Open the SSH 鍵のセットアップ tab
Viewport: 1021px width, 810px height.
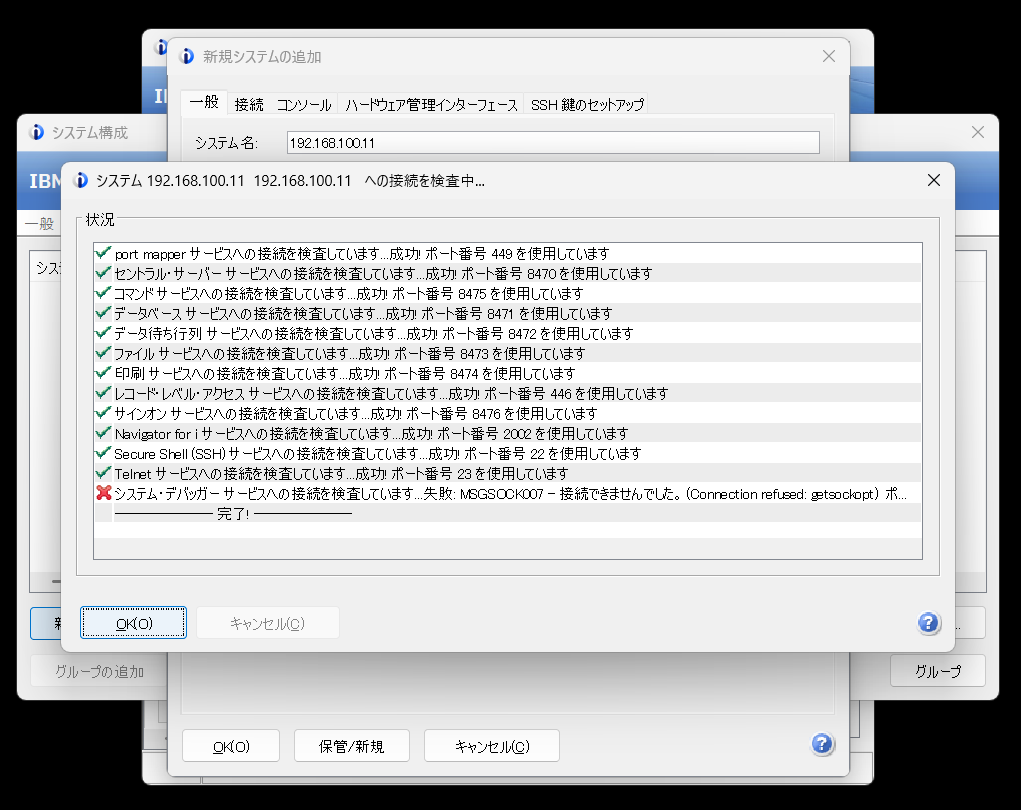coord(587,104)
